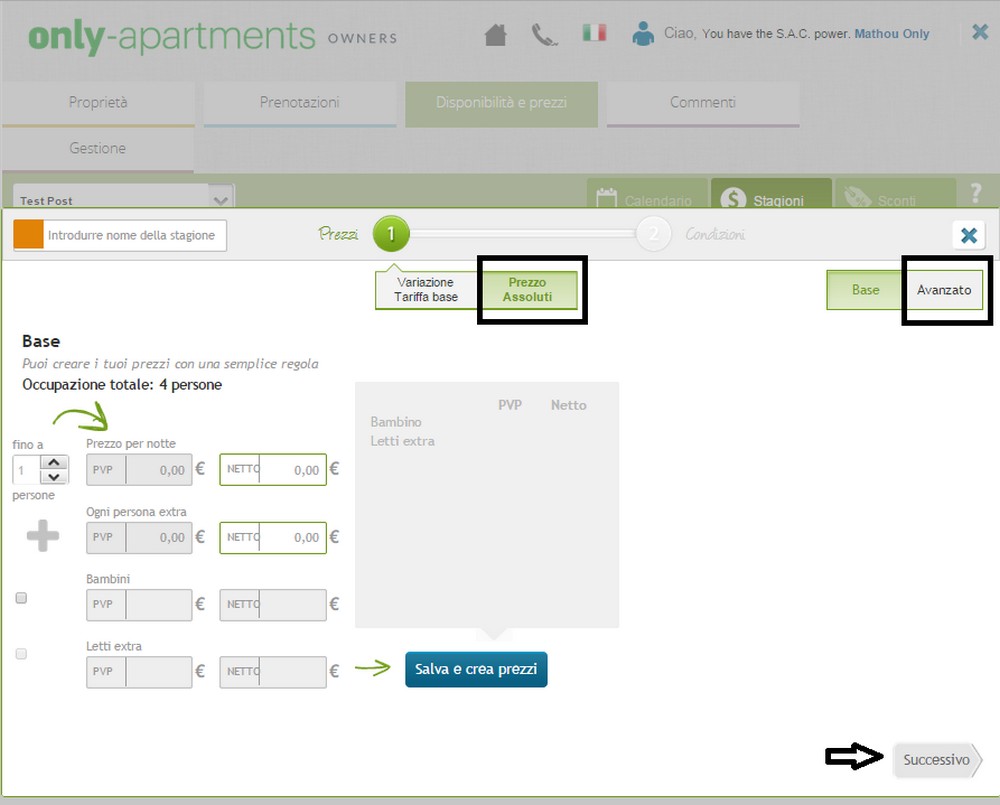The image size is (1000, 805).
Task: Click the orange season color swatch
Action: click(29, 235)
